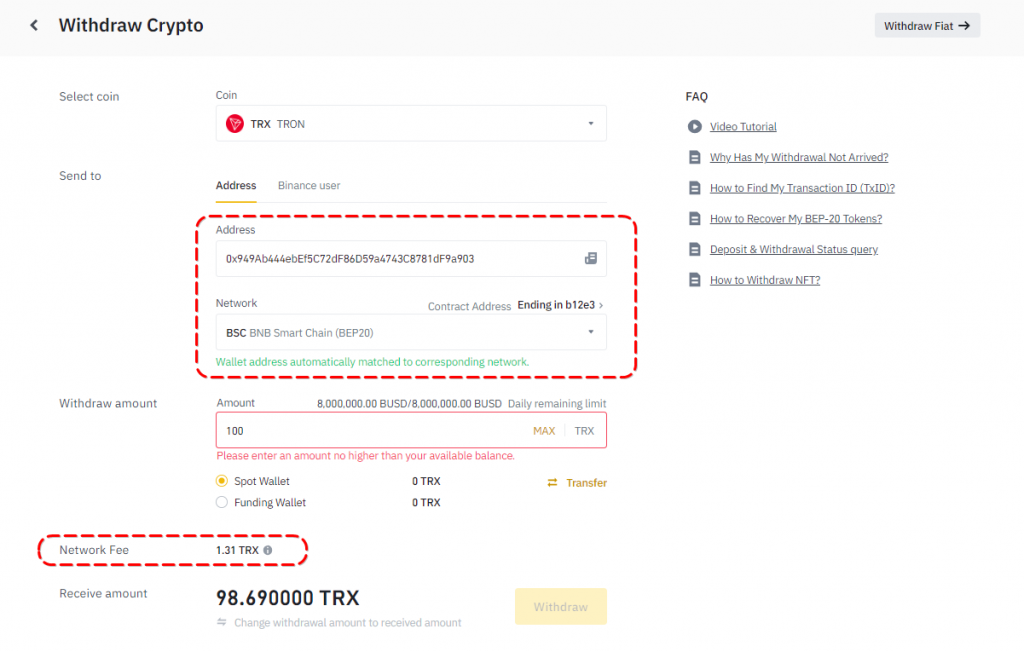
Task: Click the Video Tutorial play icon
Action: click(x=694, y=127)
